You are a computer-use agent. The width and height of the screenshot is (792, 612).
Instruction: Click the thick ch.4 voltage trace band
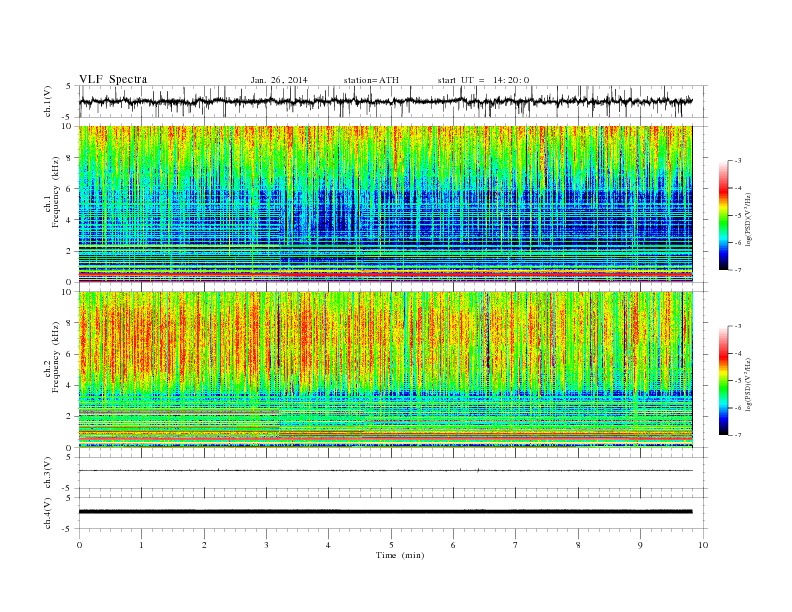[386, 512]
